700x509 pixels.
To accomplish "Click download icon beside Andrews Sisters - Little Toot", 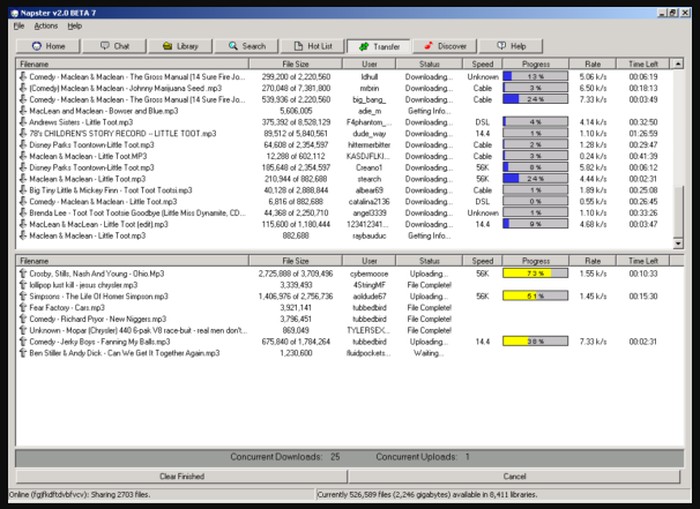I will click(x=23, y=122).
